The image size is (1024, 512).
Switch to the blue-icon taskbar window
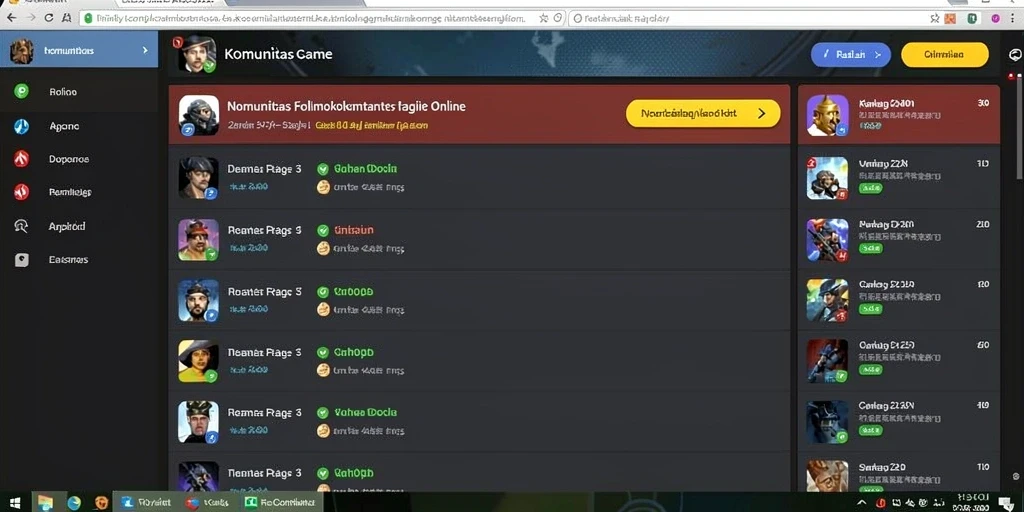(146, 502)
